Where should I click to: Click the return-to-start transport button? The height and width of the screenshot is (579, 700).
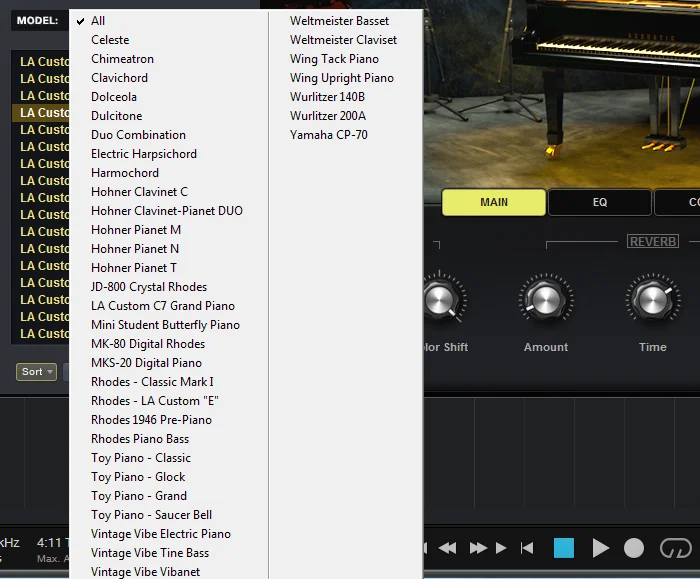527,548
